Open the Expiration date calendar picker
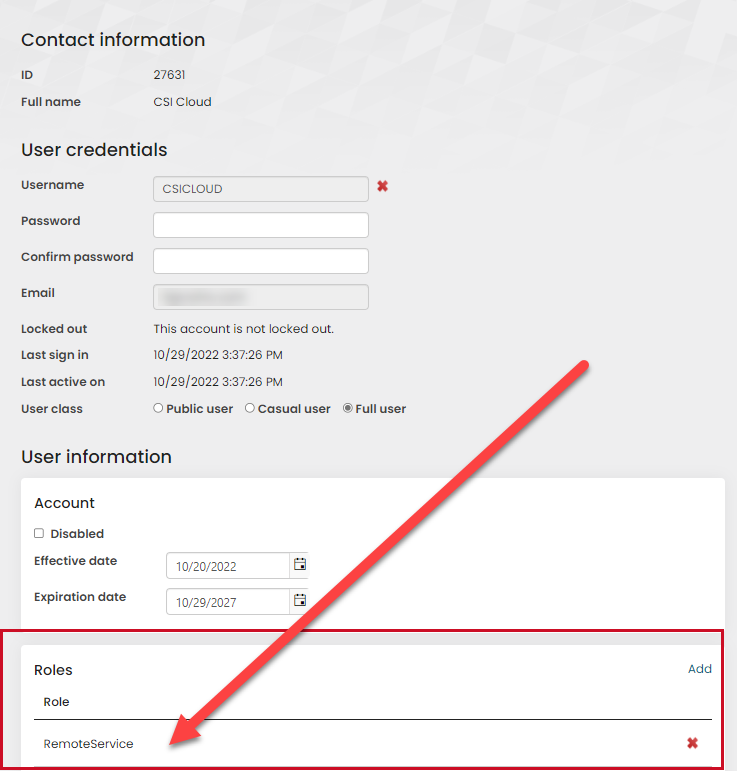737x771 pixels. coord(299,601)
